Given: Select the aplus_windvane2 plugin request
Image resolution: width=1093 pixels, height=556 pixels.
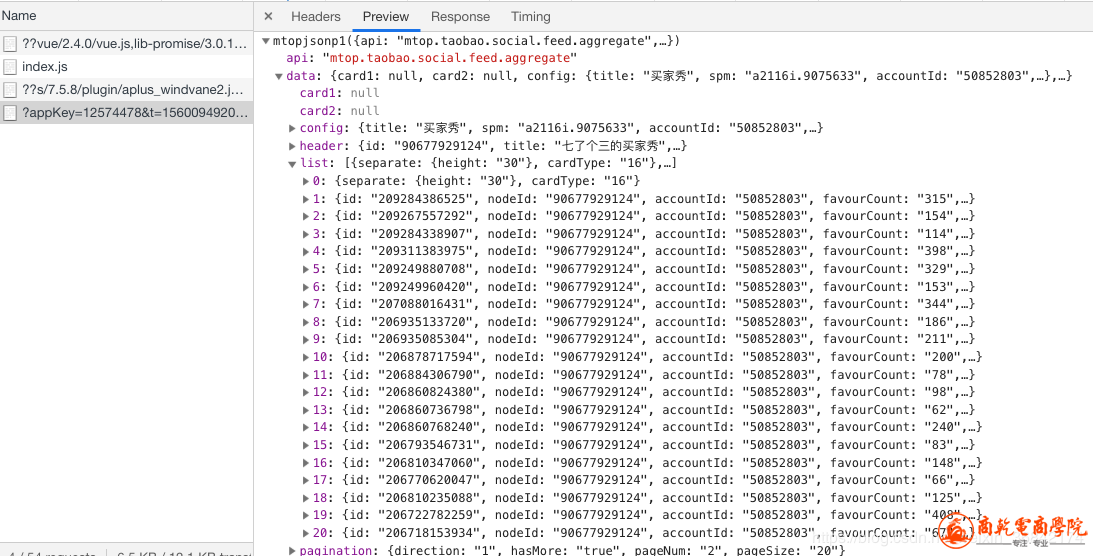Looking at the screenshot, I should point(133,90).
